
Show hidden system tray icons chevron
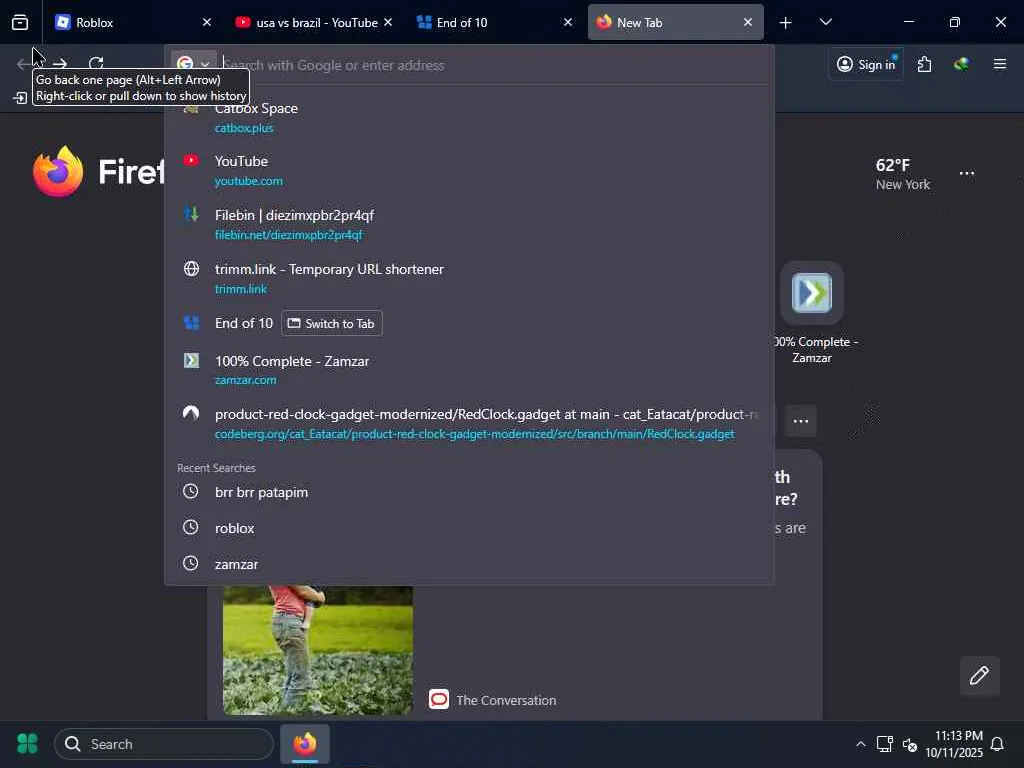[x=861, y=744]
